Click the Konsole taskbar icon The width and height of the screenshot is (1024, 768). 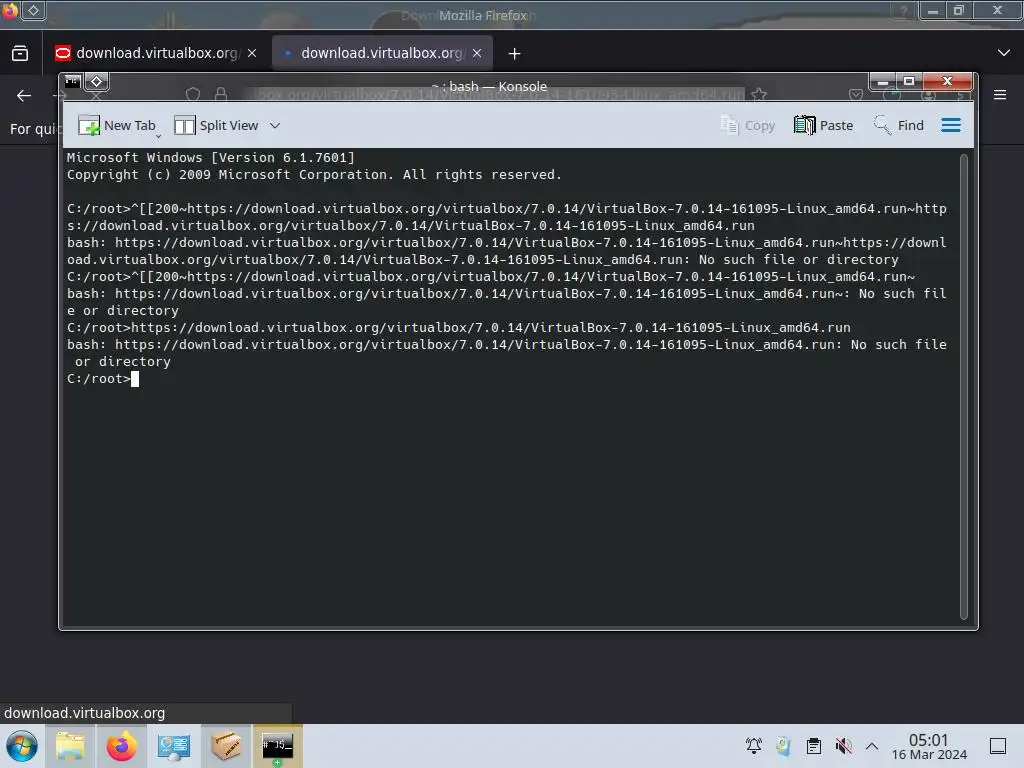(x=278, y=746)
